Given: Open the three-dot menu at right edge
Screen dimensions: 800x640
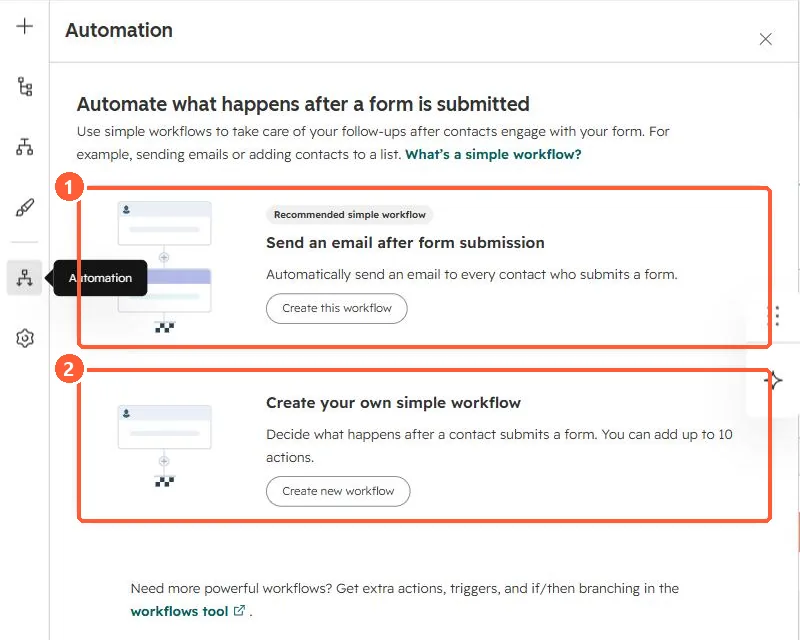Looking at the screenshot, I should click(x=777, y=316).
